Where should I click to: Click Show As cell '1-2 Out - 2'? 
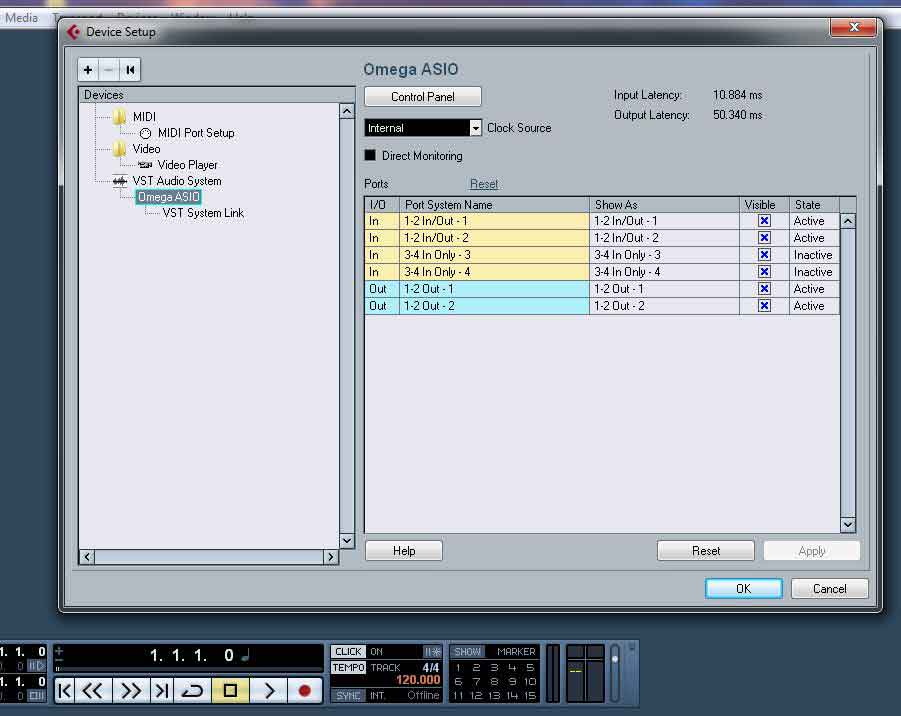point(664,306)
